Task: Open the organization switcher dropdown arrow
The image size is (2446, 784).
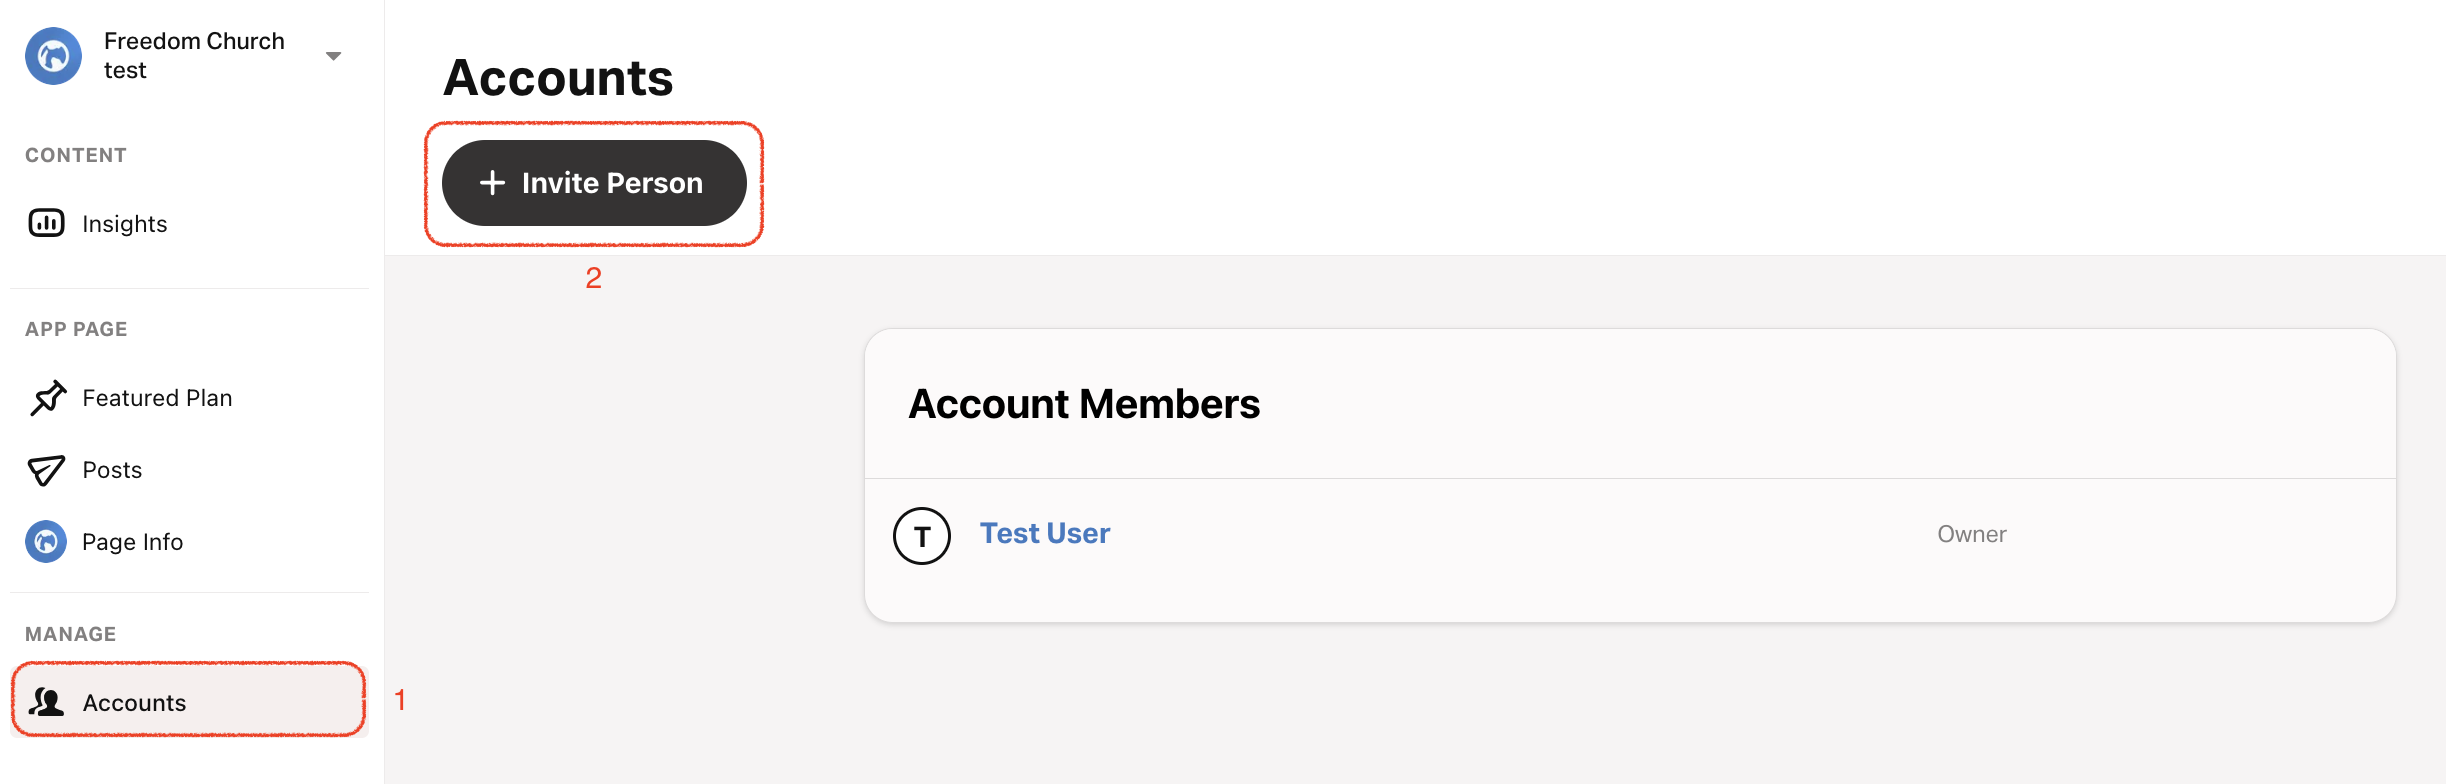Action: [x=334, y=56]
